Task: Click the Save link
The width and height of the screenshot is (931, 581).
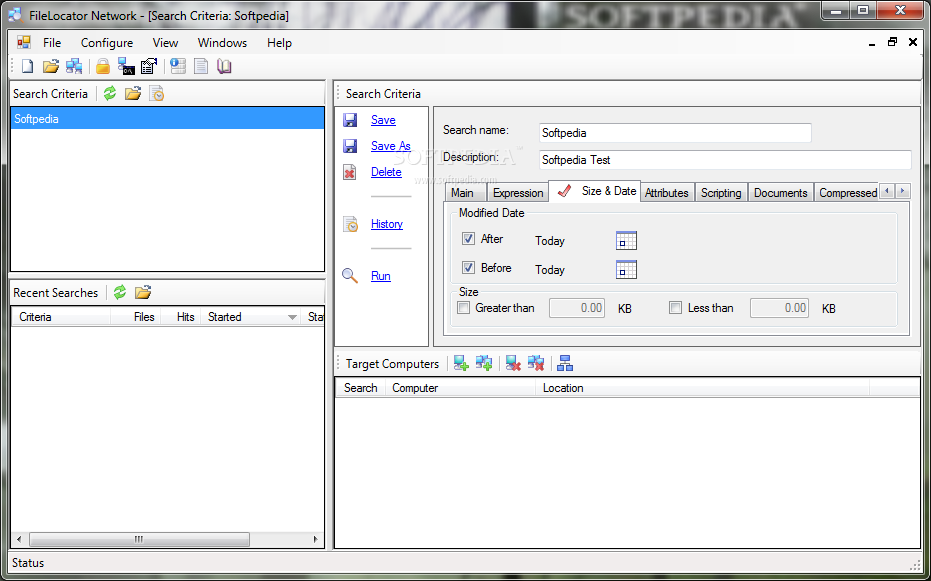Action: 383,120
